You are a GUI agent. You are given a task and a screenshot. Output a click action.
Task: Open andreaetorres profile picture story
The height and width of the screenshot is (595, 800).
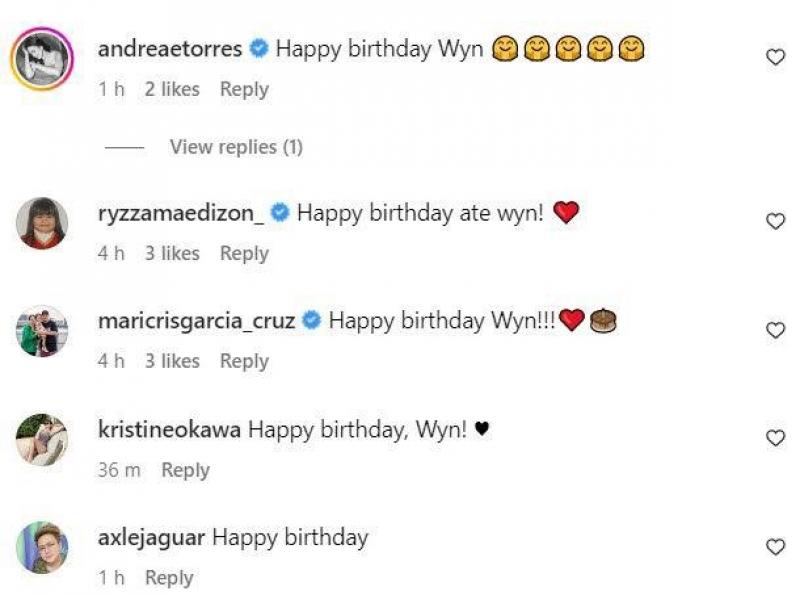tap(42, 58)
